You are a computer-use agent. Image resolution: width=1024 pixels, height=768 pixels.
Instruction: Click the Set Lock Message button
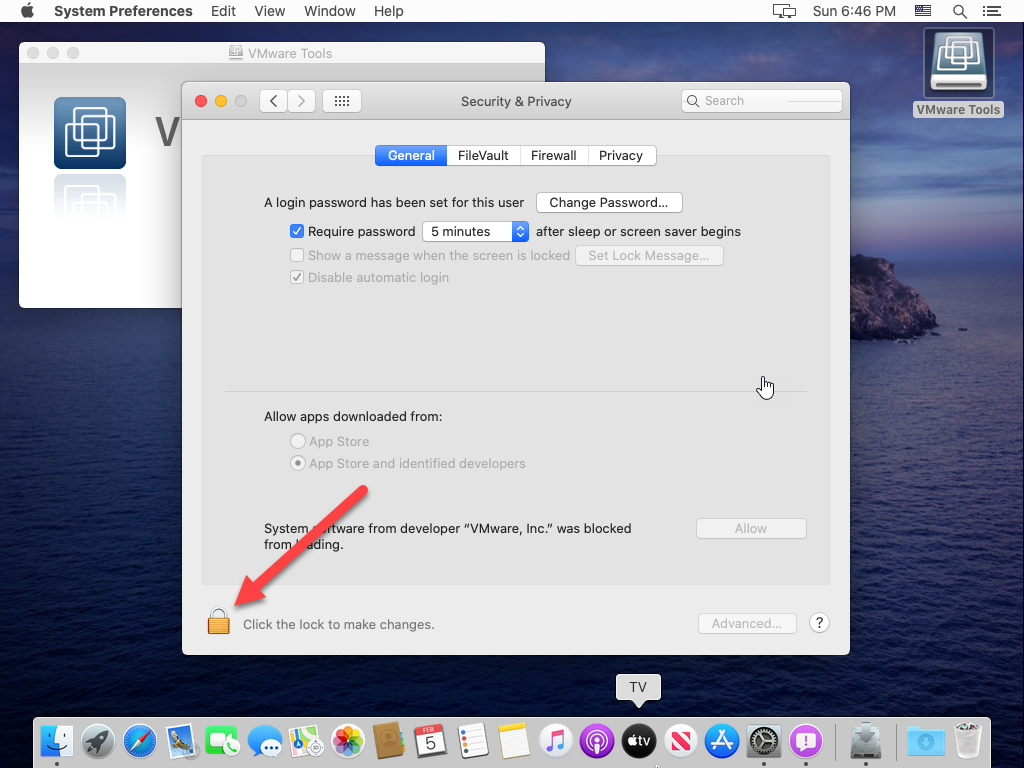(x=649, y=255)
